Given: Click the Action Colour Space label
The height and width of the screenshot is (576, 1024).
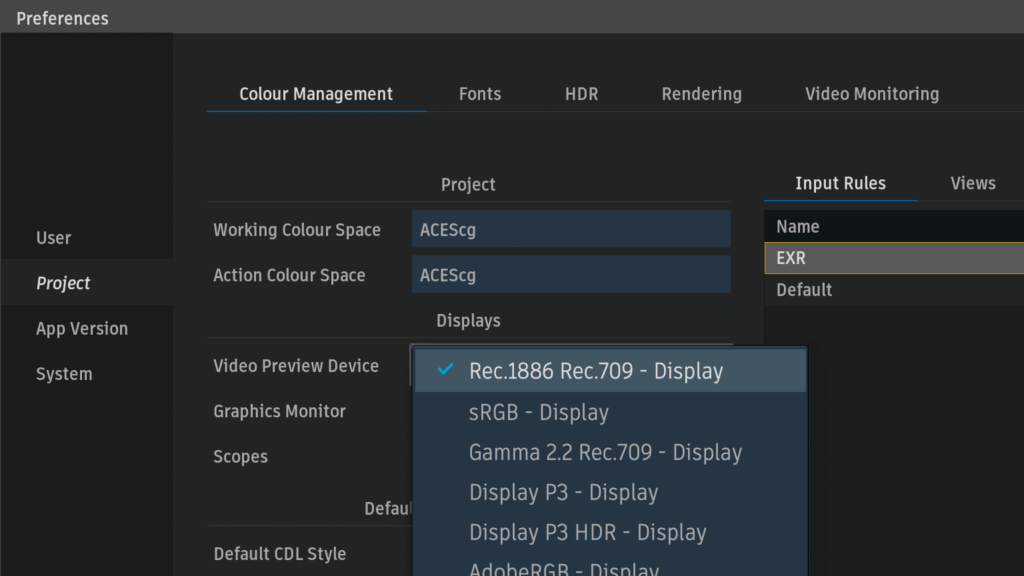Looking at the screenshot, I should 289,275.
